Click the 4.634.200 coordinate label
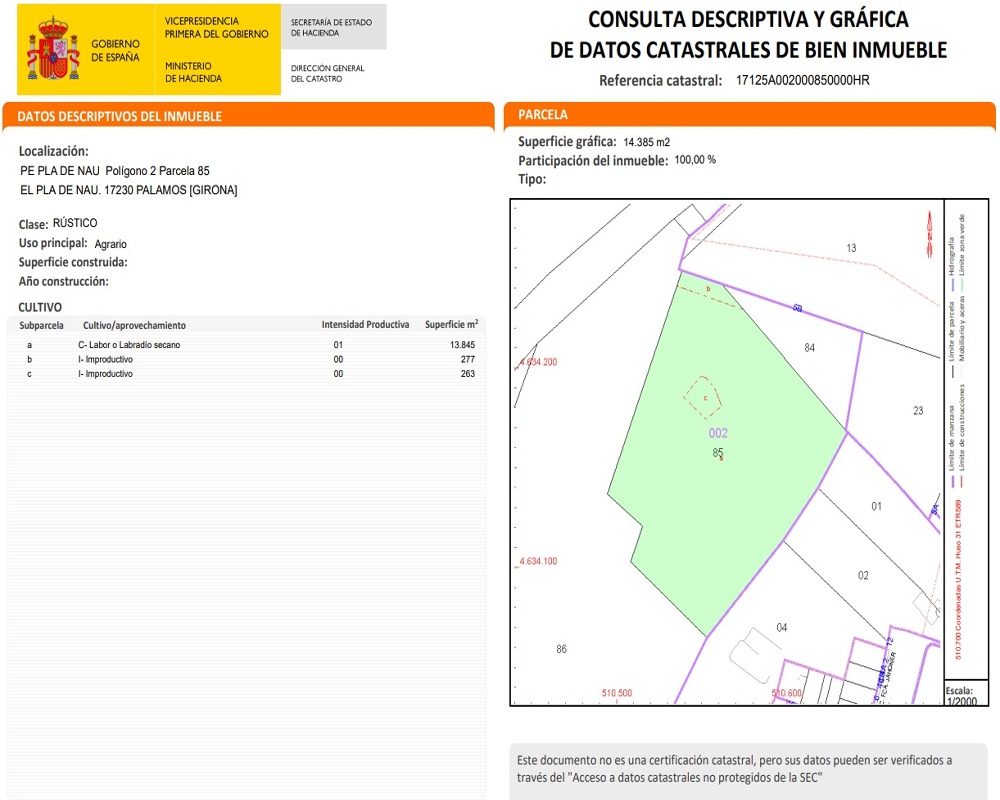The width and height of the screenshot is (1000, 800). 539,362
